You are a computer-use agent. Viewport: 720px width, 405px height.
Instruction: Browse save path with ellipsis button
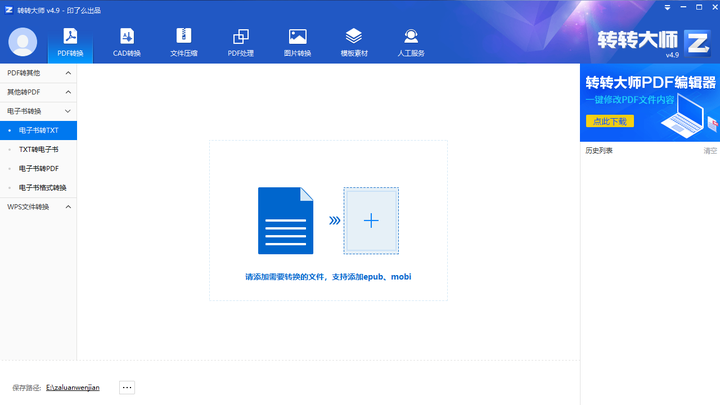(127, 388)
